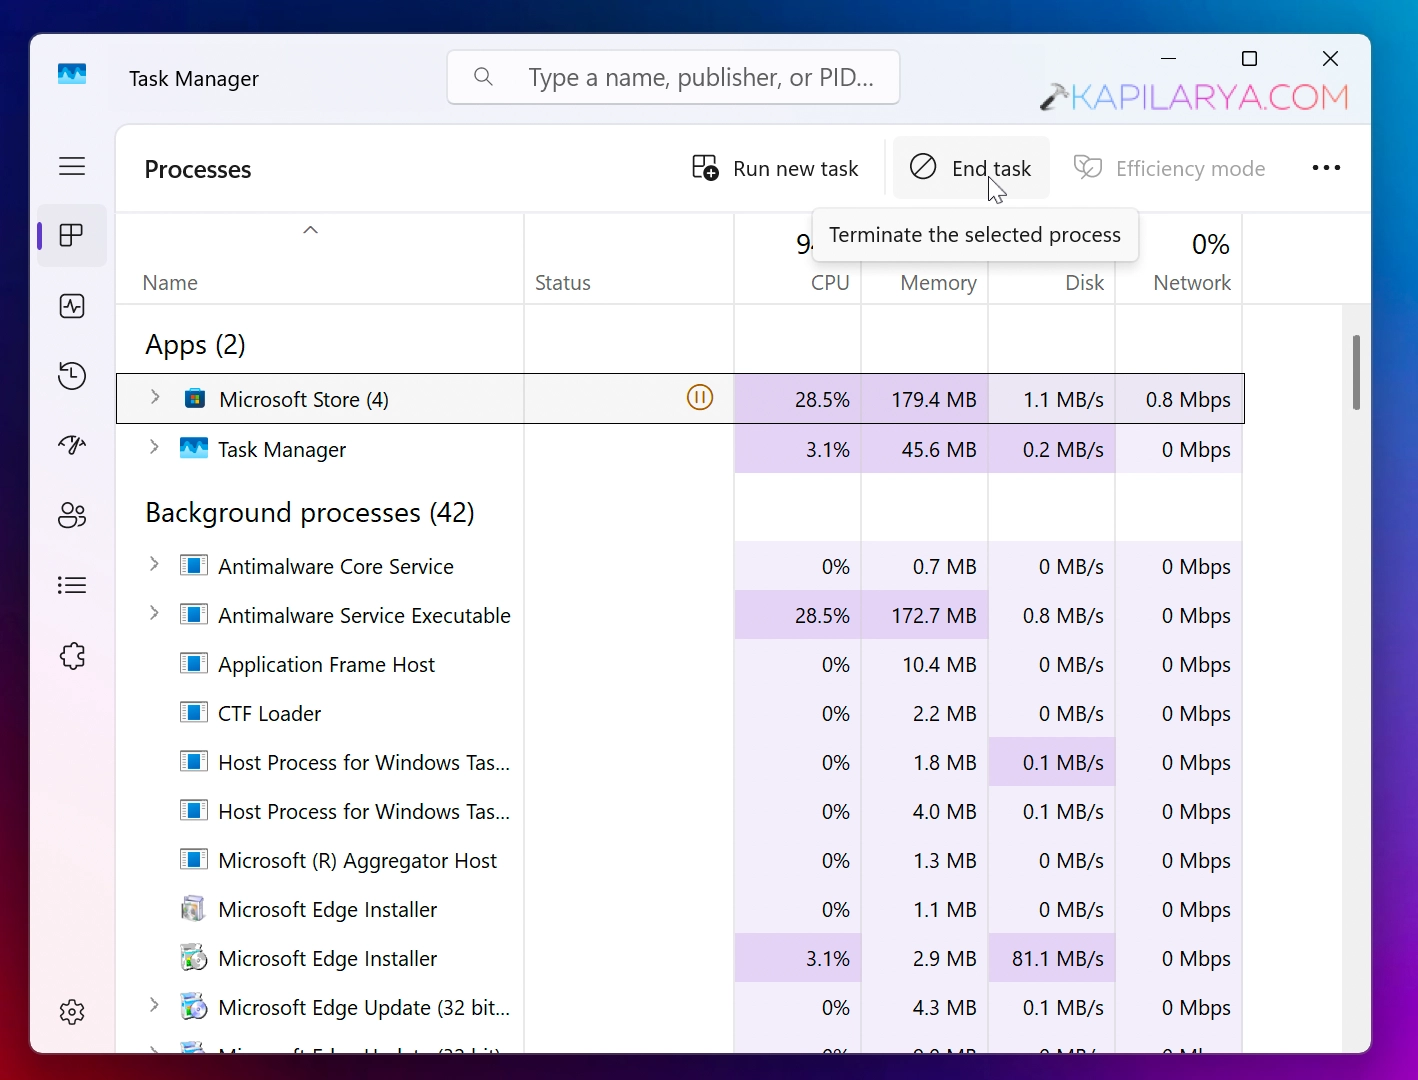The width and height of the screenshot is (1418, 1080).
Task: Switch to the Processes page in sidebar
Action: pos(72,235)
